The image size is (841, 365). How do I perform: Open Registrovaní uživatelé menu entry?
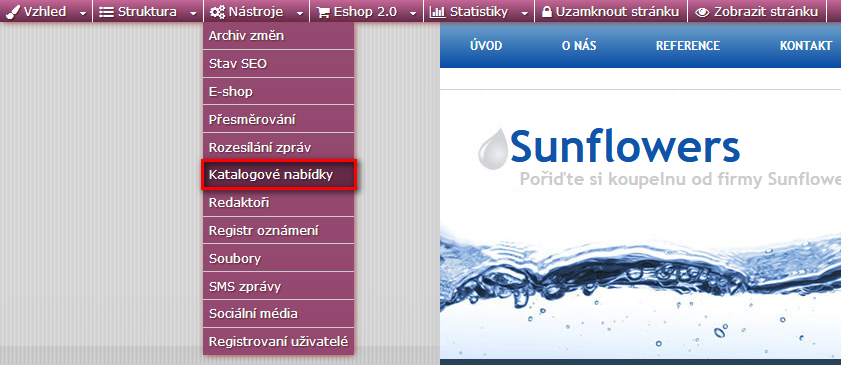tap(278, 341)
